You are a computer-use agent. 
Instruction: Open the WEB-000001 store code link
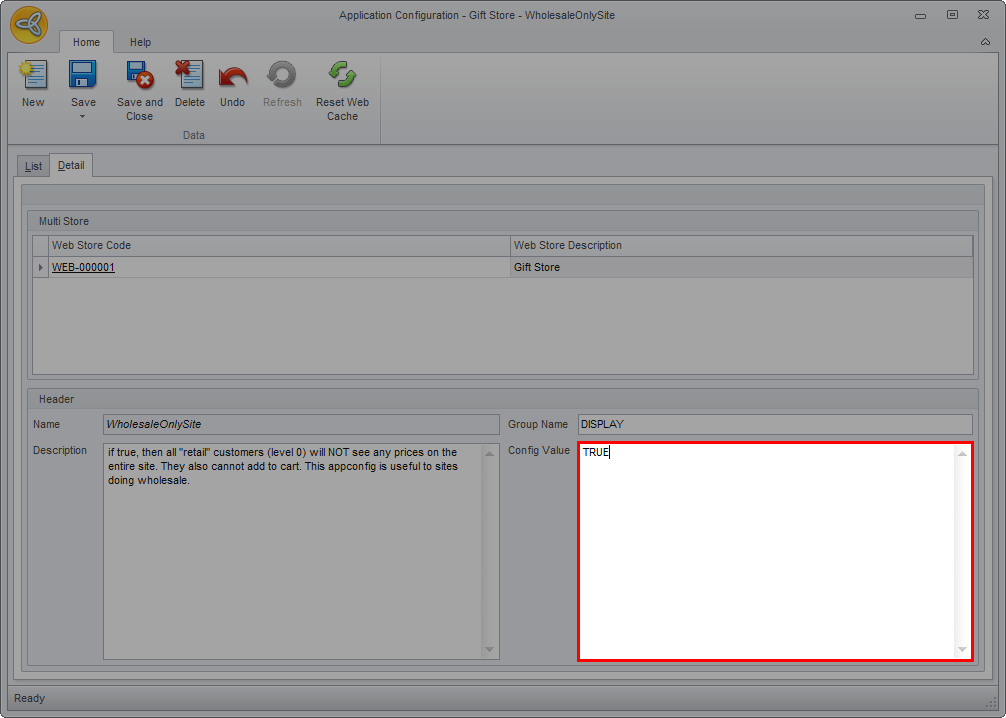[83, 268]
